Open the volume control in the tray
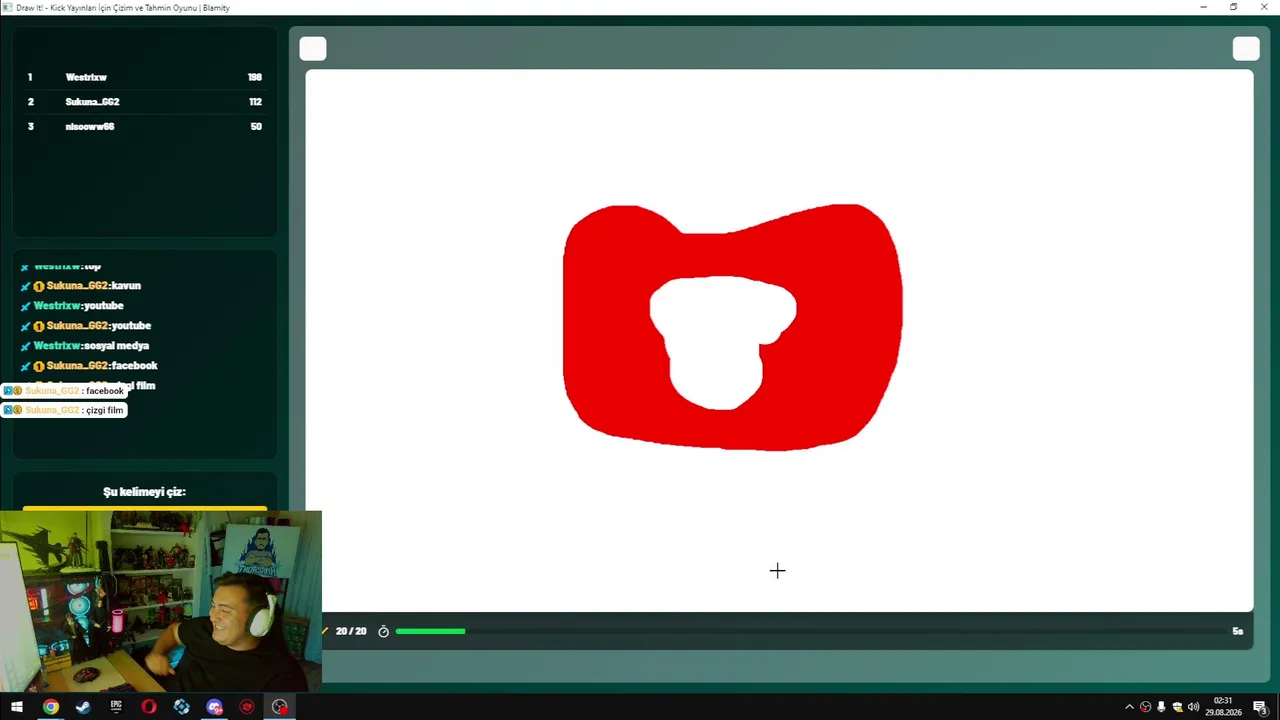The height and width of the screenshot is (720, 1280). 1193,707
